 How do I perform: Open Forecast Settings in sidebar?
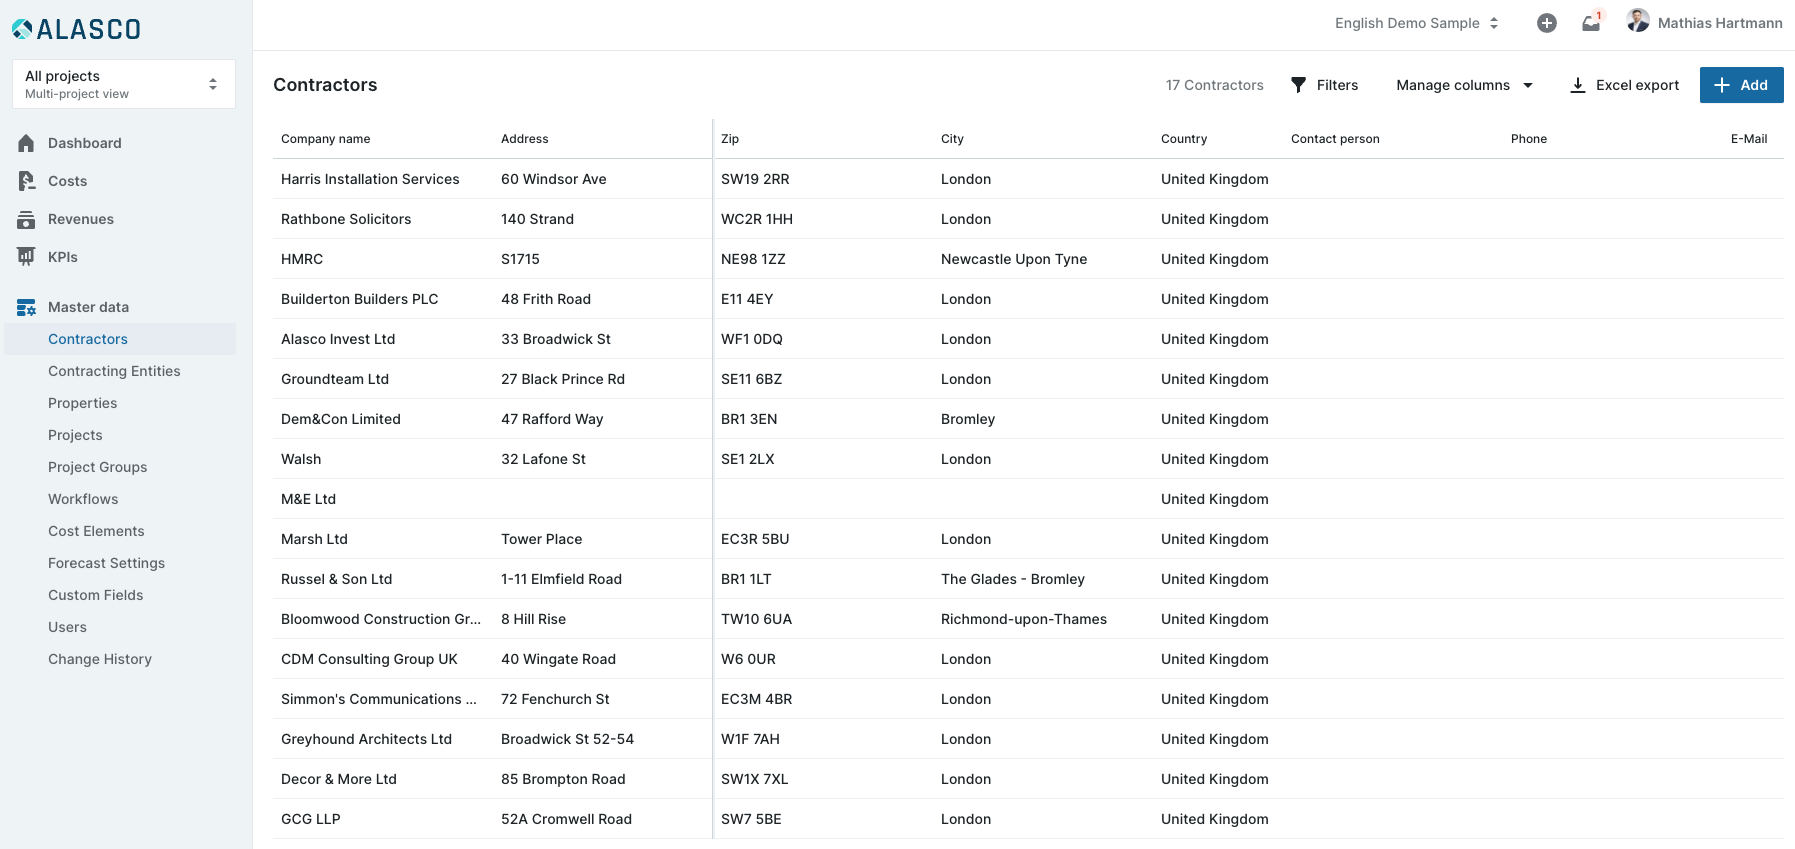click(106, 563)
